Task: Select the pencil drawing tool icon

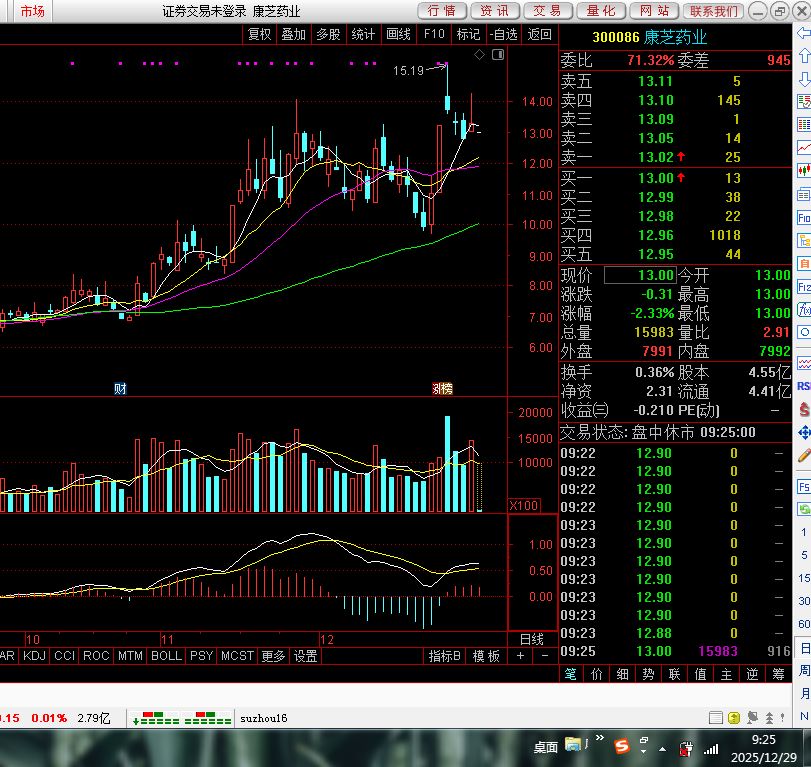Action: tap(804, 456)
